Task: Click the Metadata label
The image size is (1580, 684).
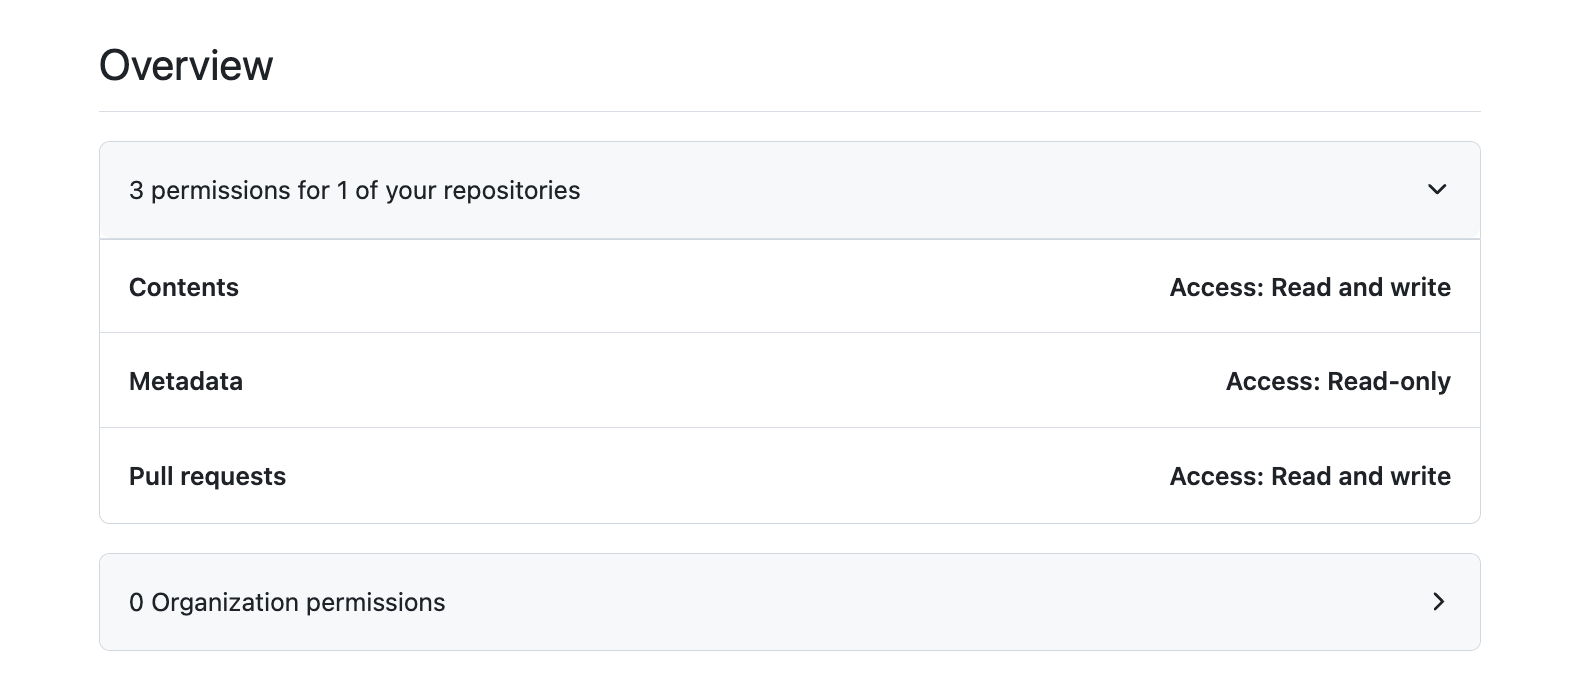Action: (185, 381)
